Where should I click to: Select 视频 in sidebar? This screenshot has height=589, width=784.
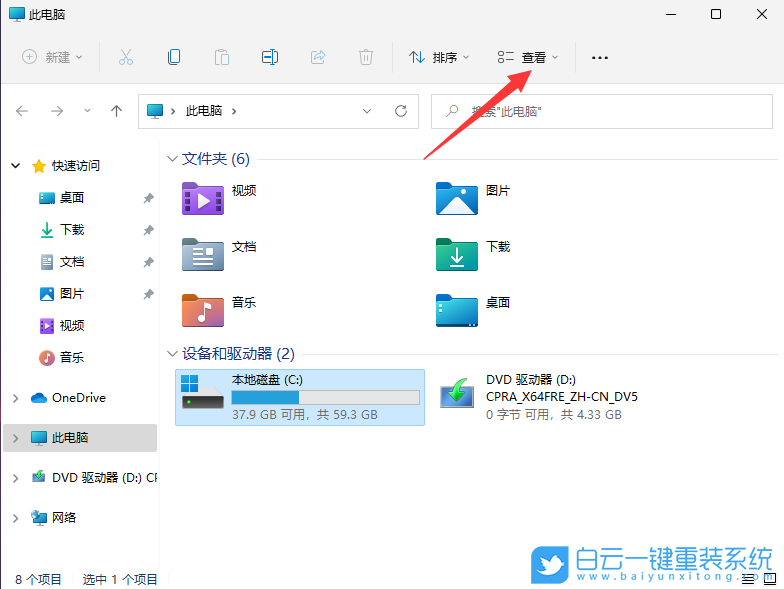click(x=72, y=326)
